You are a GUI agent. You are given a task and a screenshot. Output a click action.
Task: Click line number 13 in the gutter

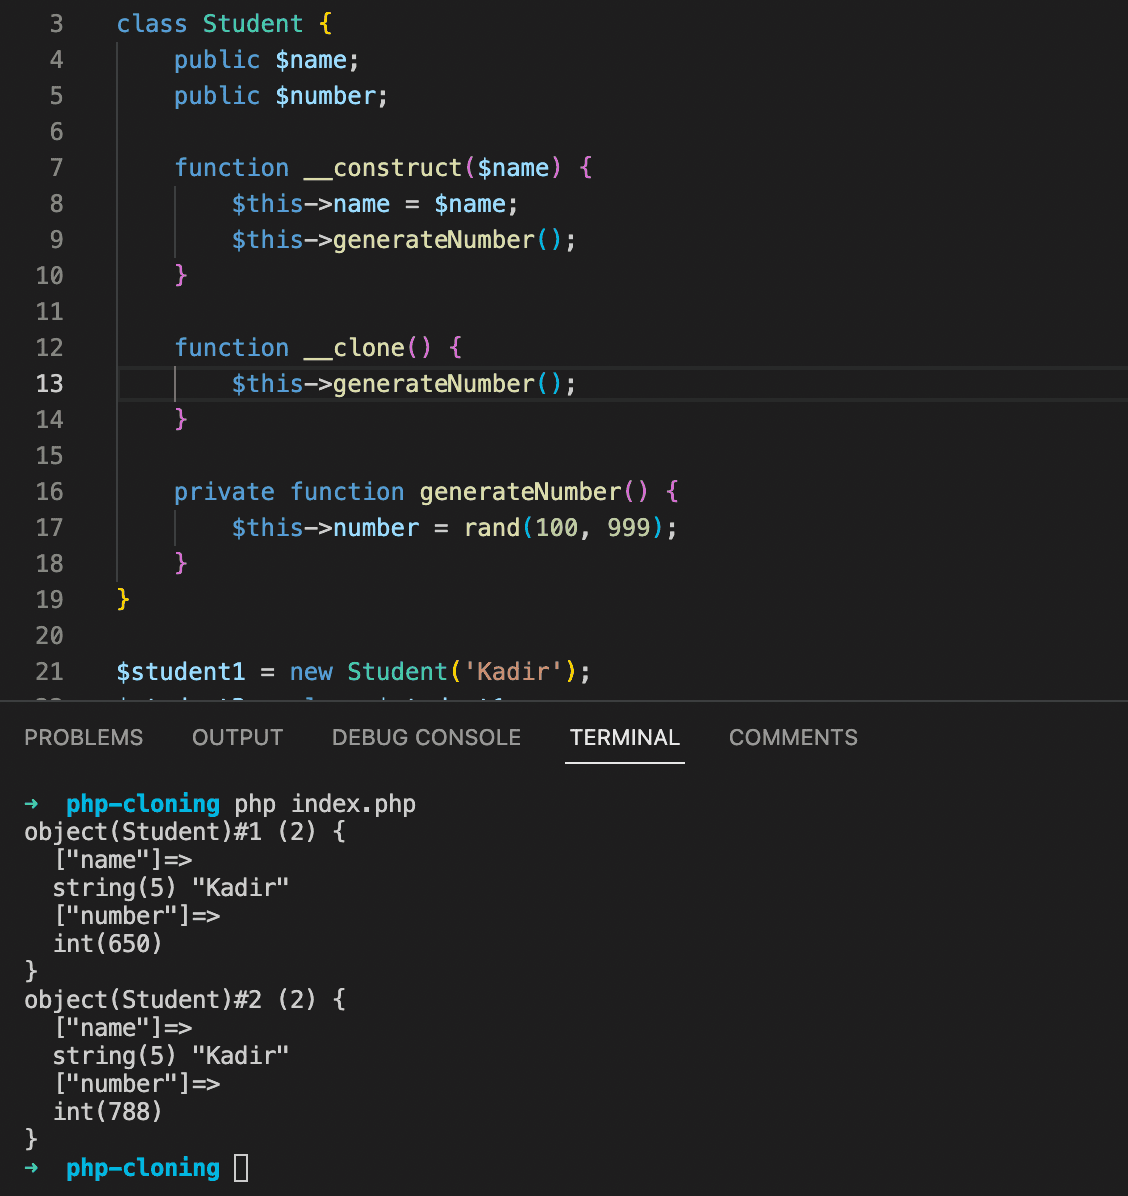click(x=49, y=383)
